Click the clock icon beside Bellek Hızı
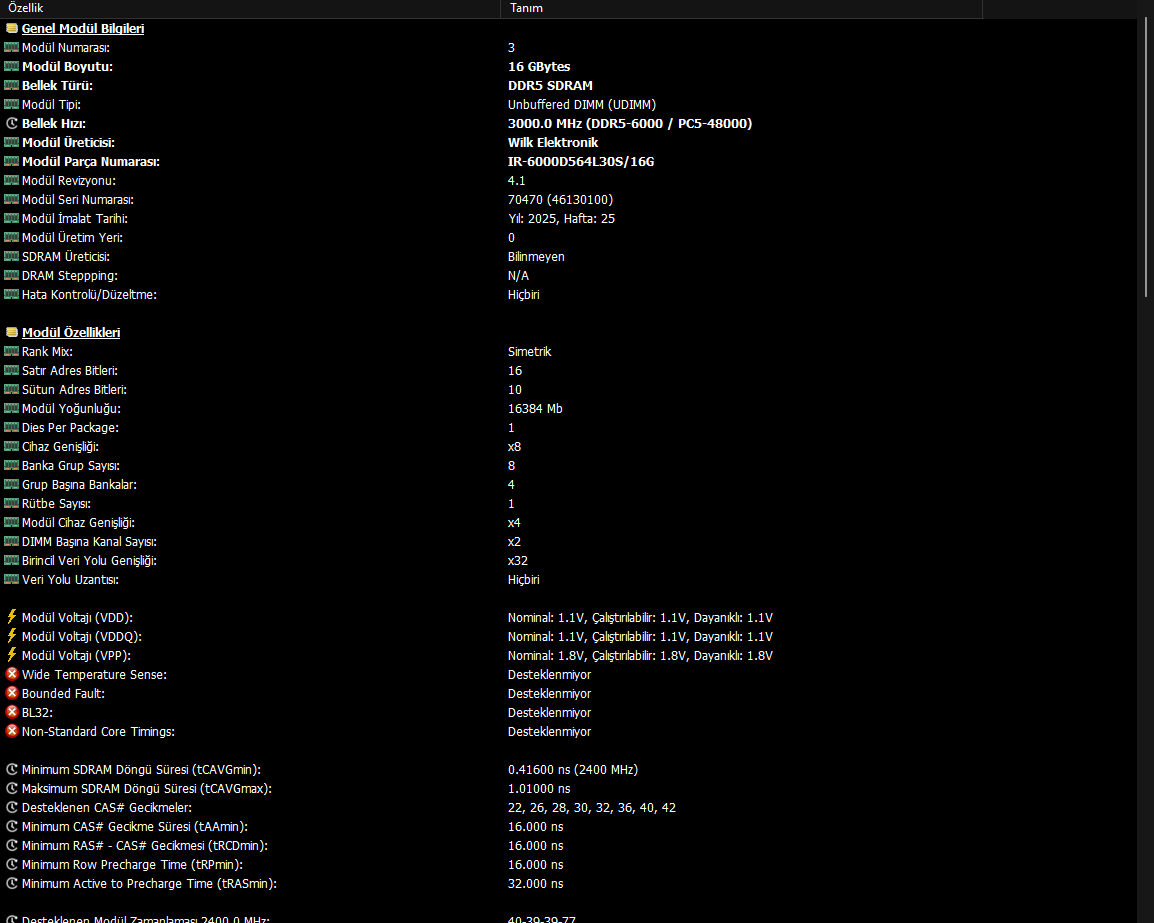 [12, 123]
